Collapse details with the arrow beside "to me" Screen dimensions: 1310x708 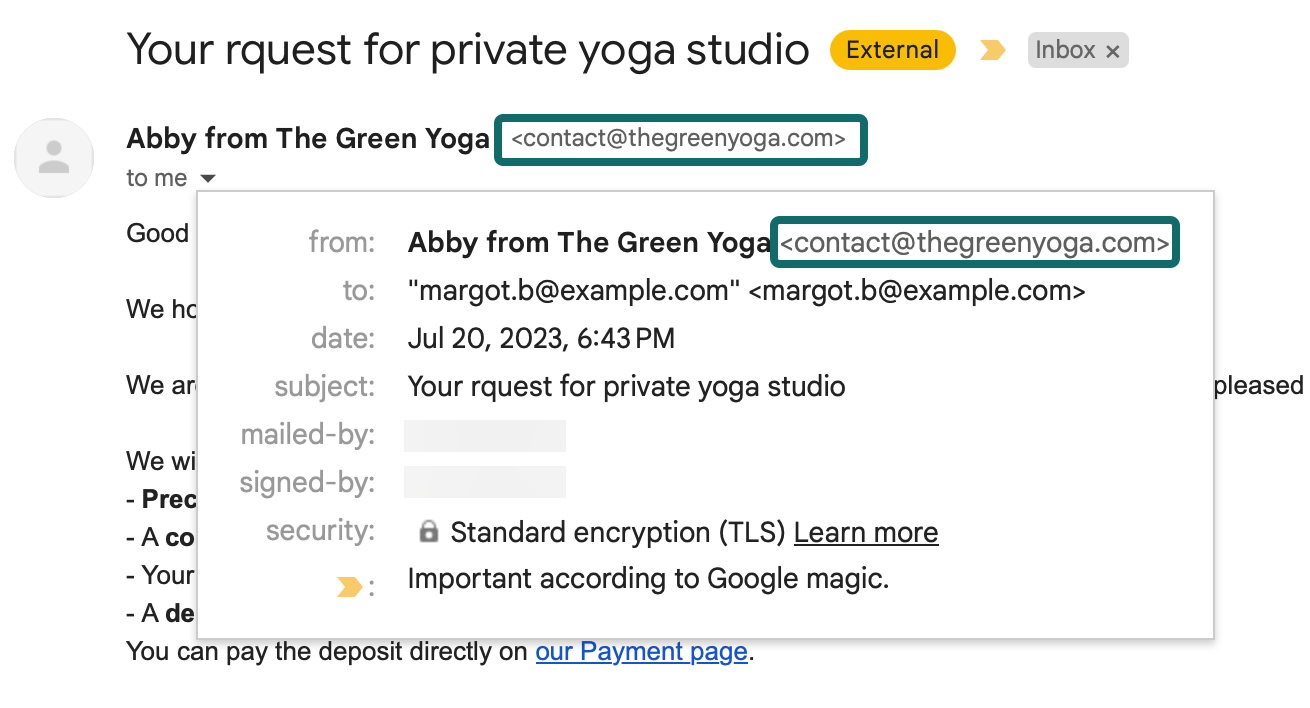pos(208,179)
